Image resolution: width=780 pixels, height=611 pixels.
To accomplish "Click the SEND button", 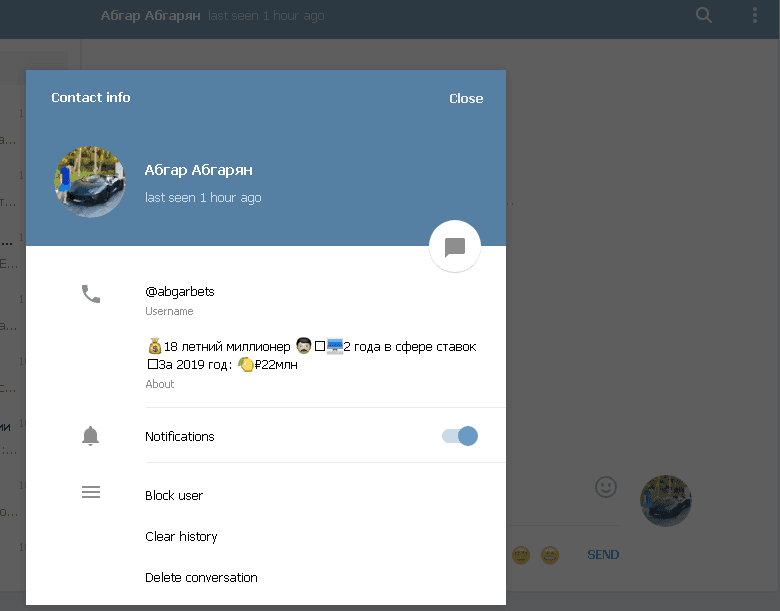I will pos(603,555).
